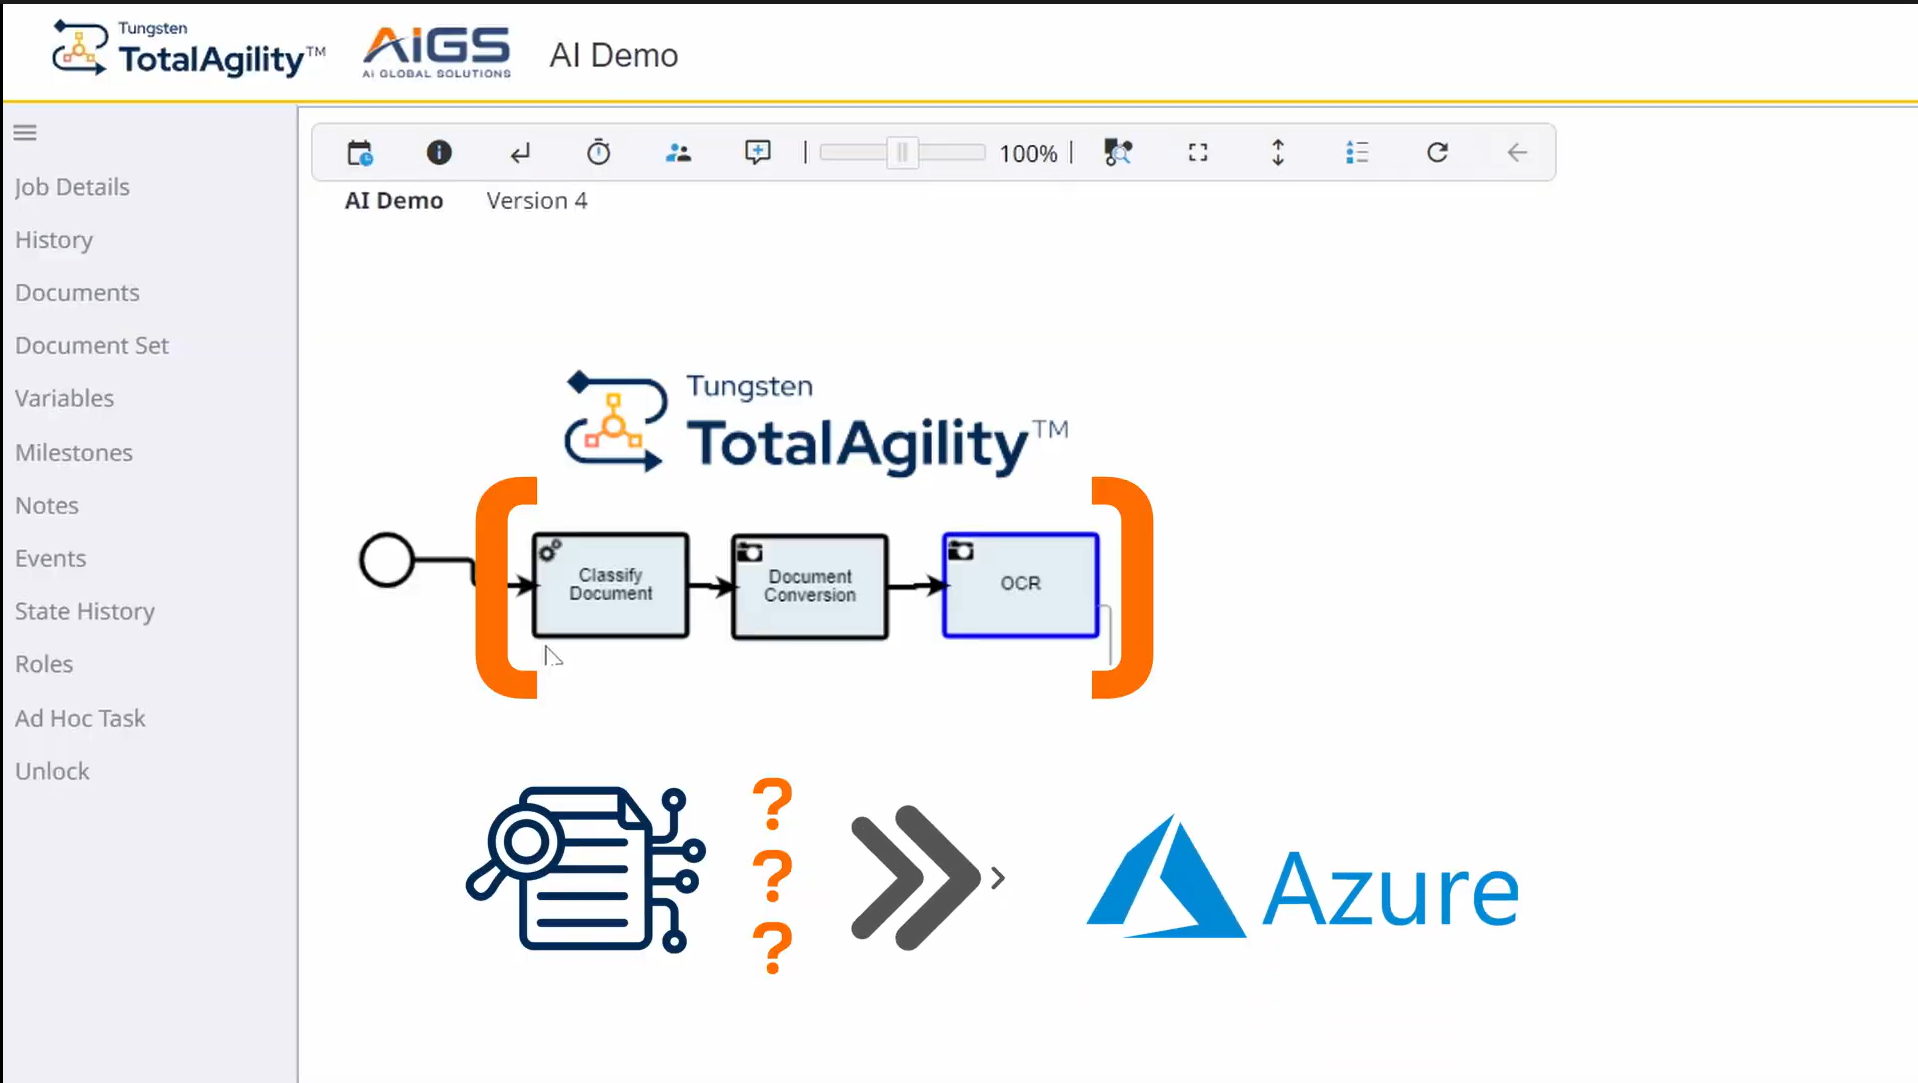Click the Classify Document activity box
The height and width of the screenshot is (1083, 1918).
[x=610, y=585]
